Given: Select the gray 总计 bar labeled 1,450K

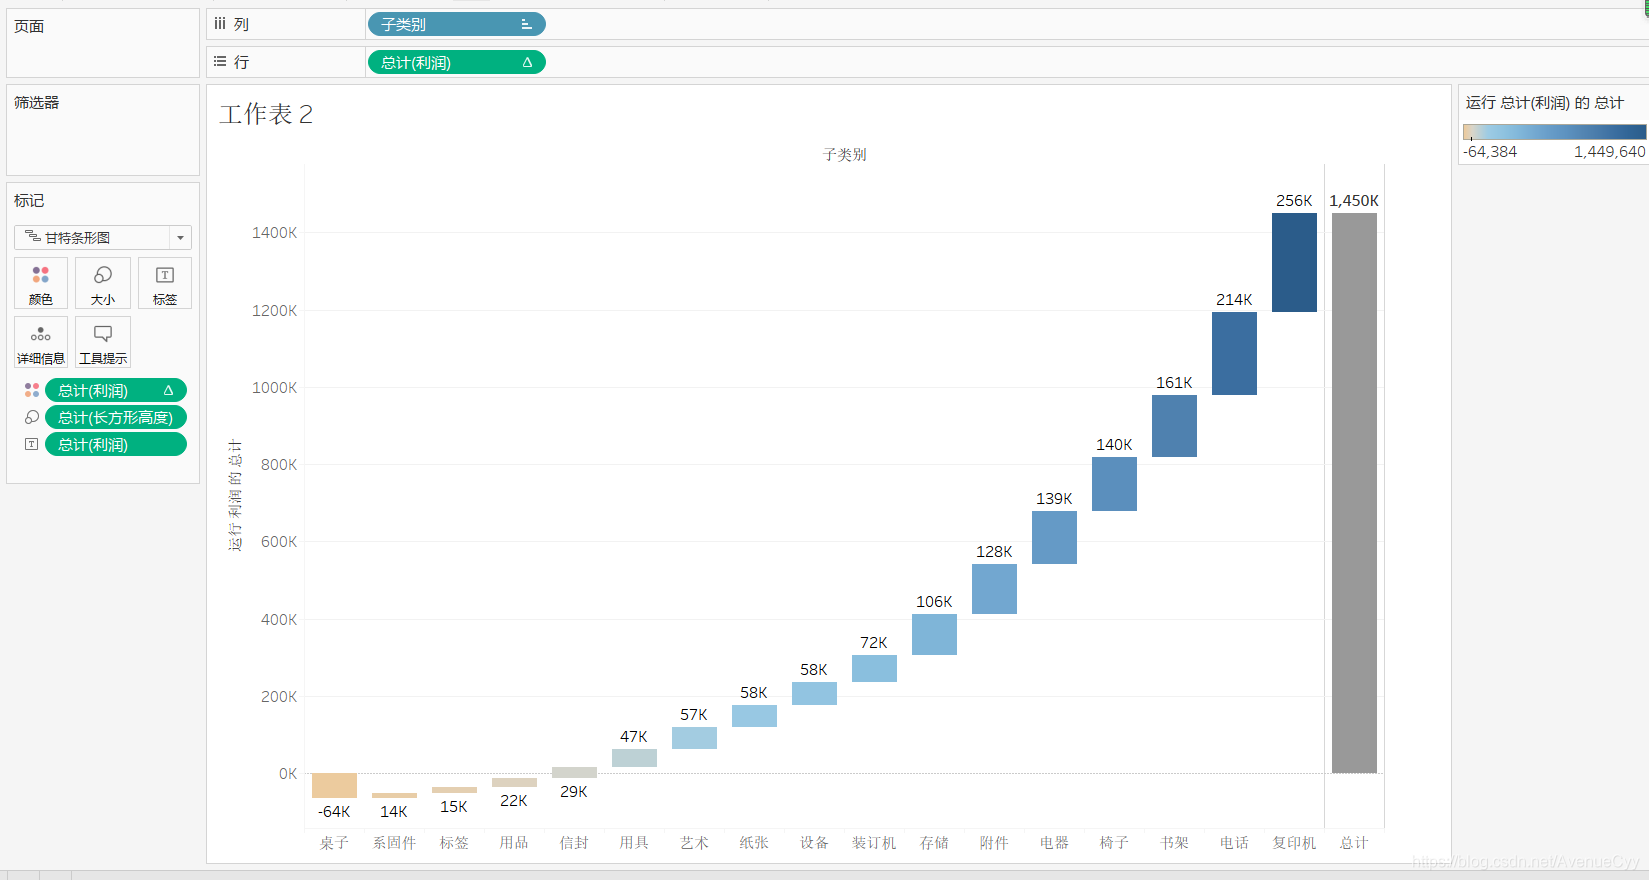Looking at the screenshot, I should point(1354,493).
